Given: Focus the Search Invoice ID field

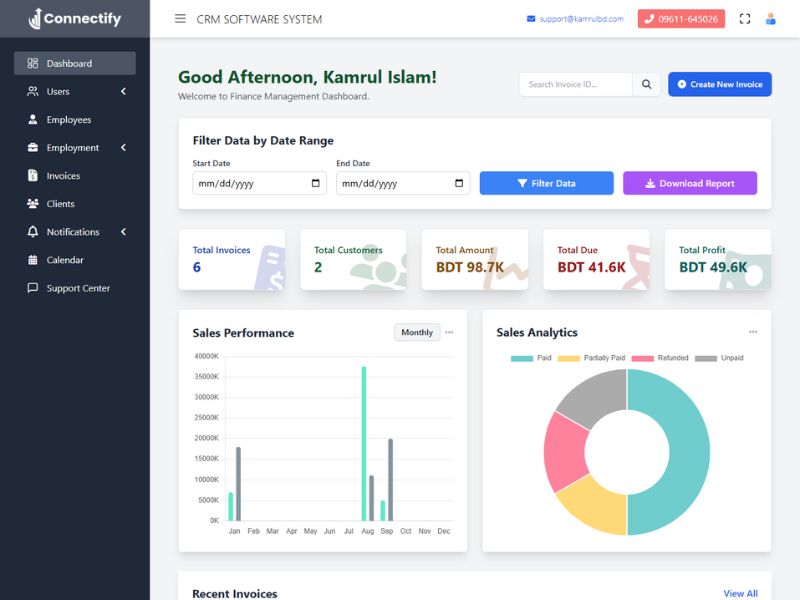Looking at the screenshot, I should 576,85.
